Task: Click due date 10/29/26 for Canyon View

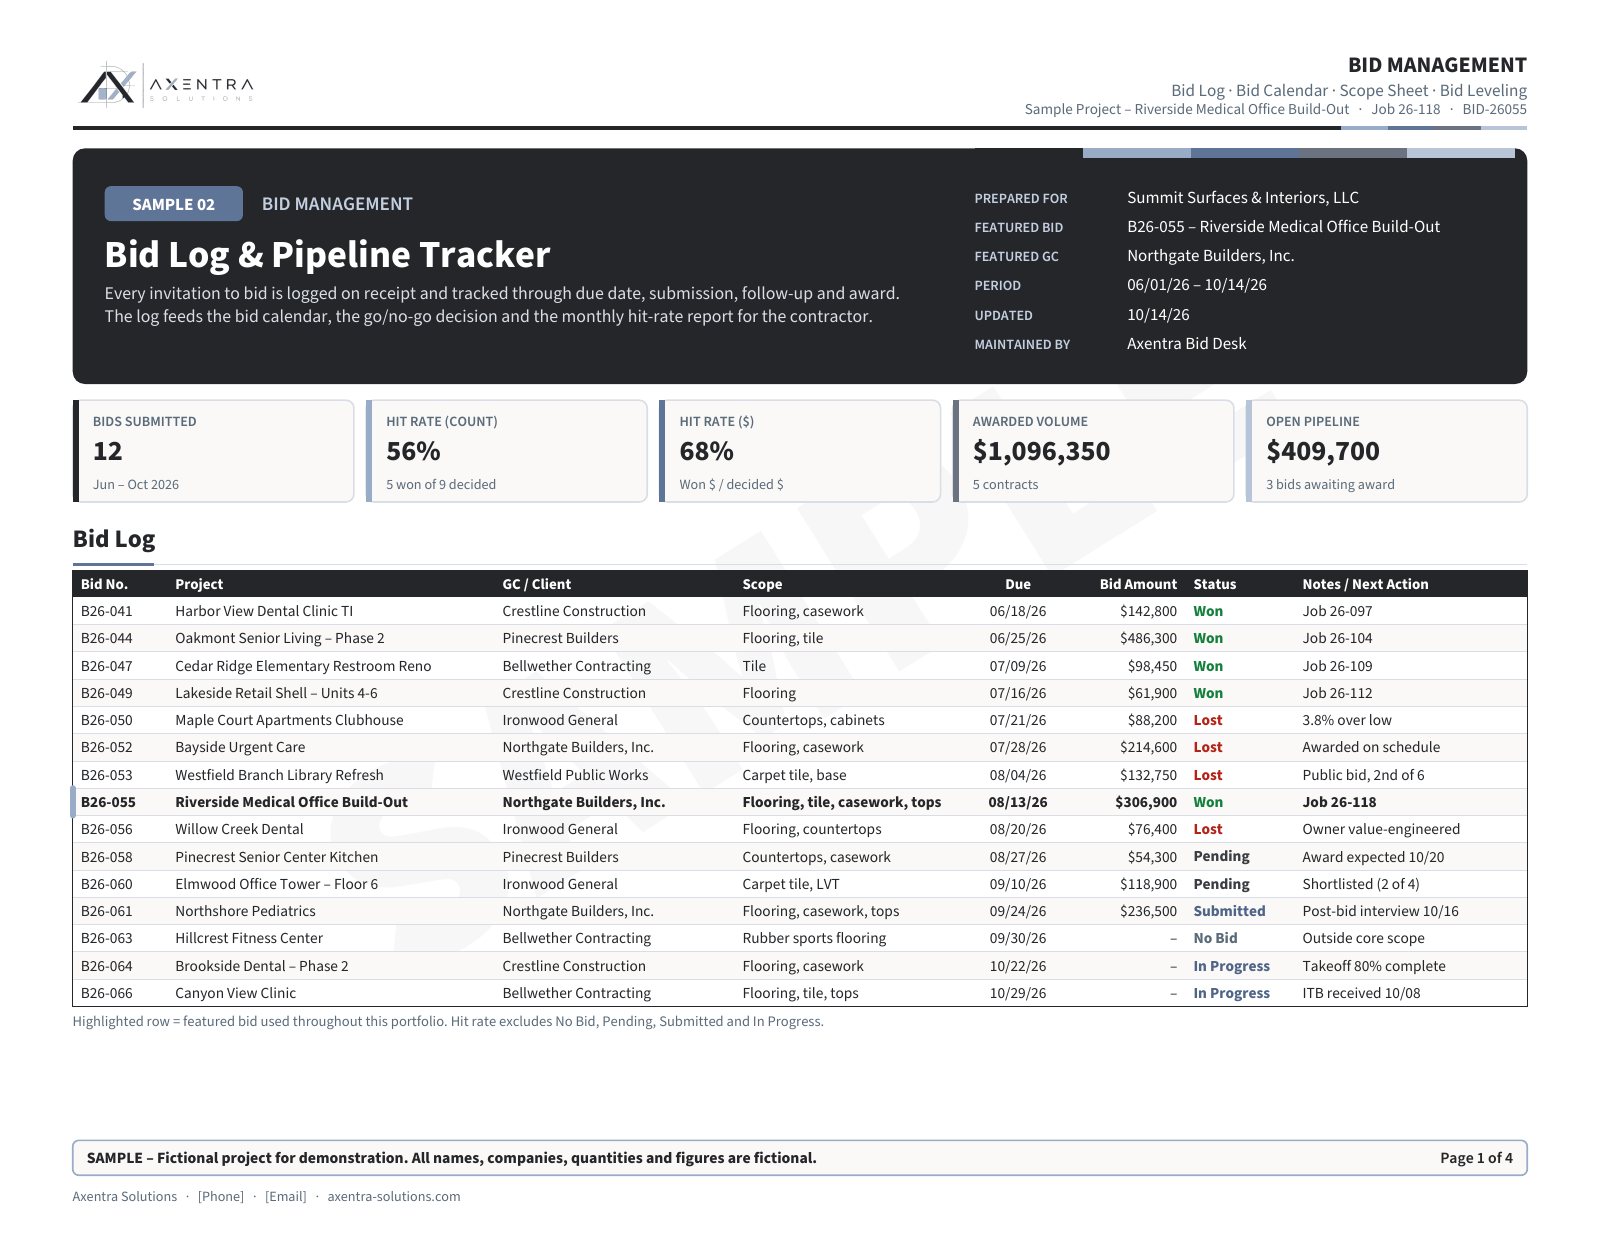Action: [x=1018, y=993]
